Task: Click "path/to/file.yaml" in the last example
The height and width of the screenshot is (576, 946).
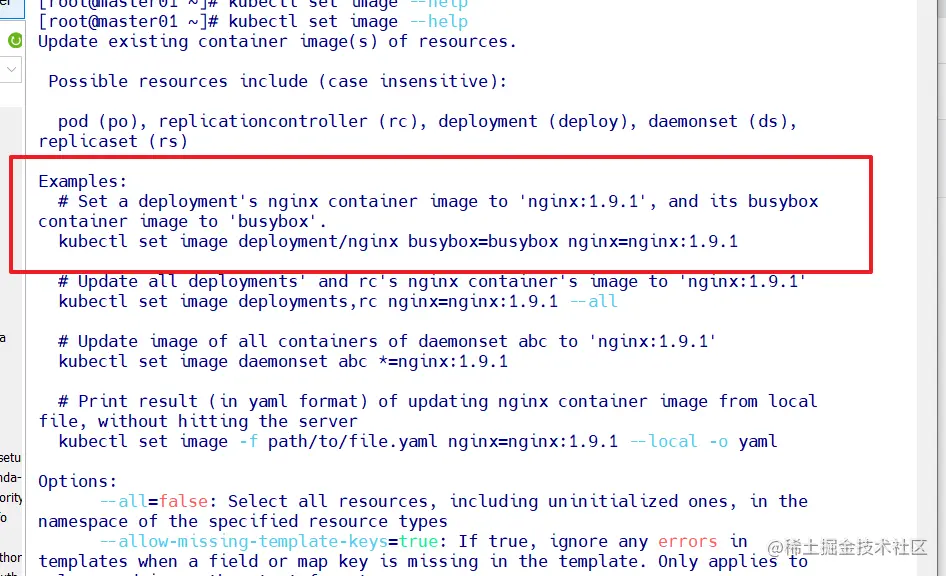Action: coord(352,441)
